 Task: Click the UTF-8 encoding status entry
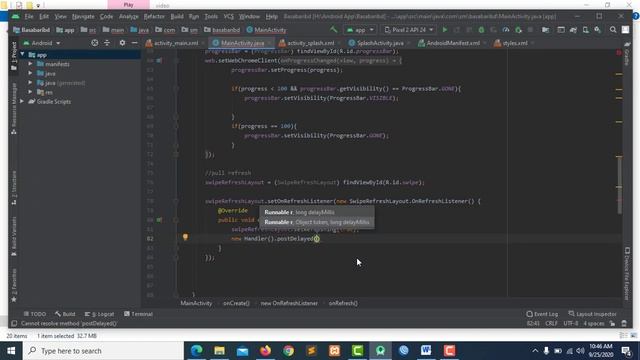pyautogui.click(x=571, y=323)
